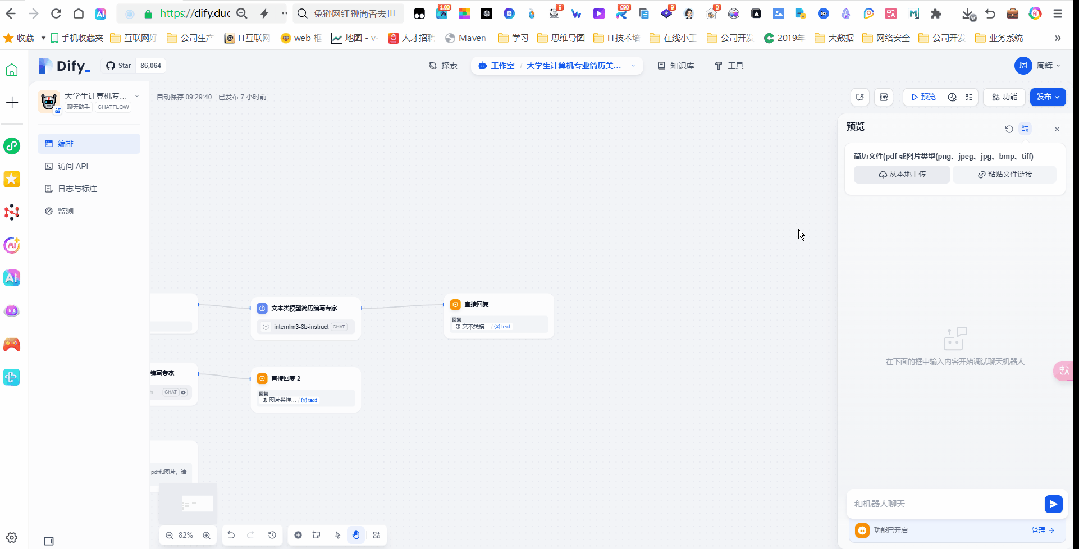Click the zoom in magnifier icon
The height and width of the screenshot is (549, 1079).
[206, 535]
